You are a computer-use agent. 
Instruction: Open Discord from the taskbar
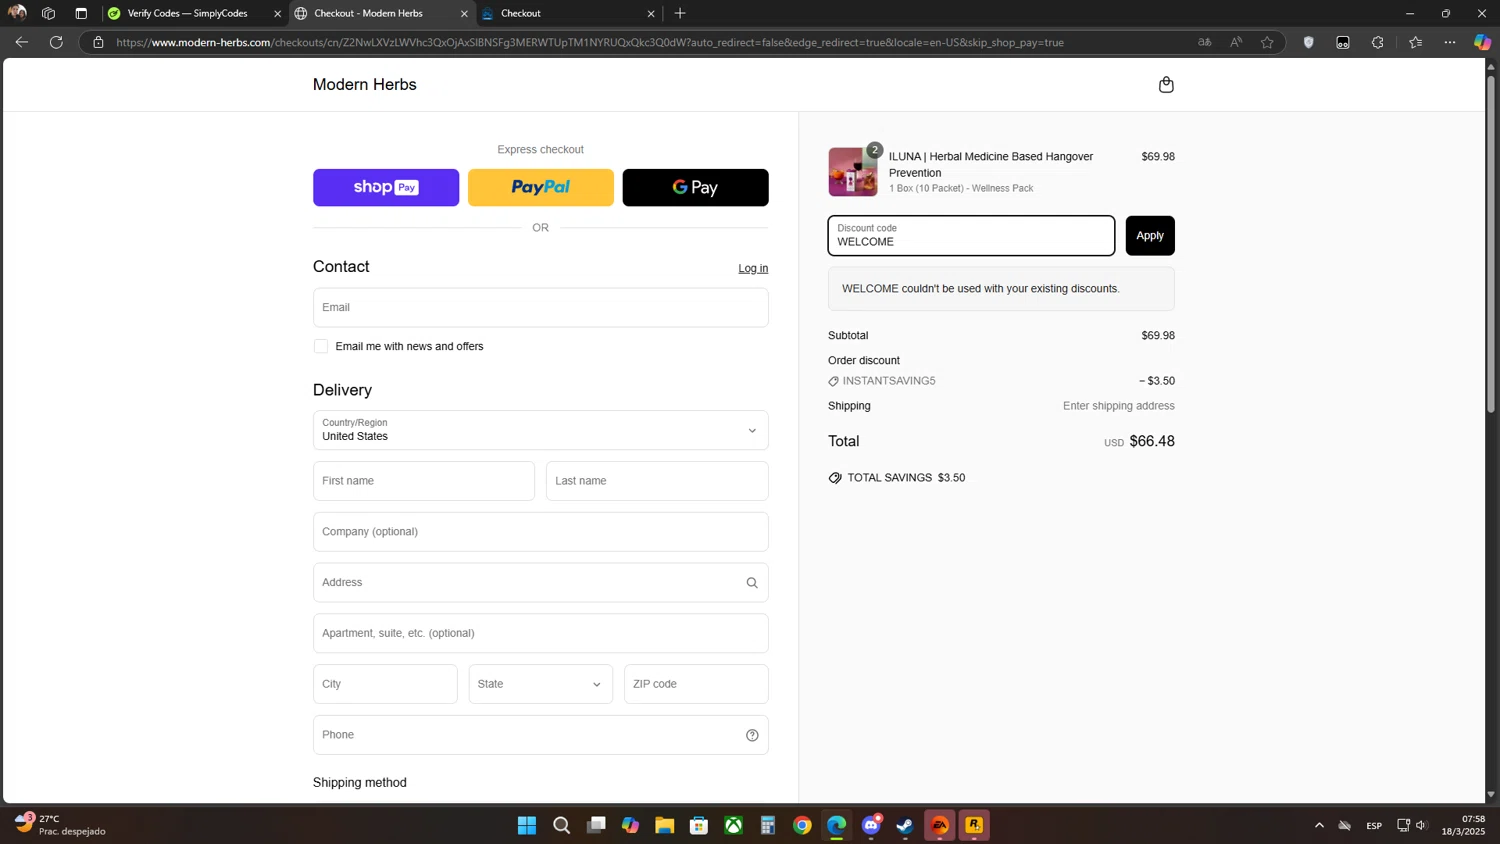(871, 825)
